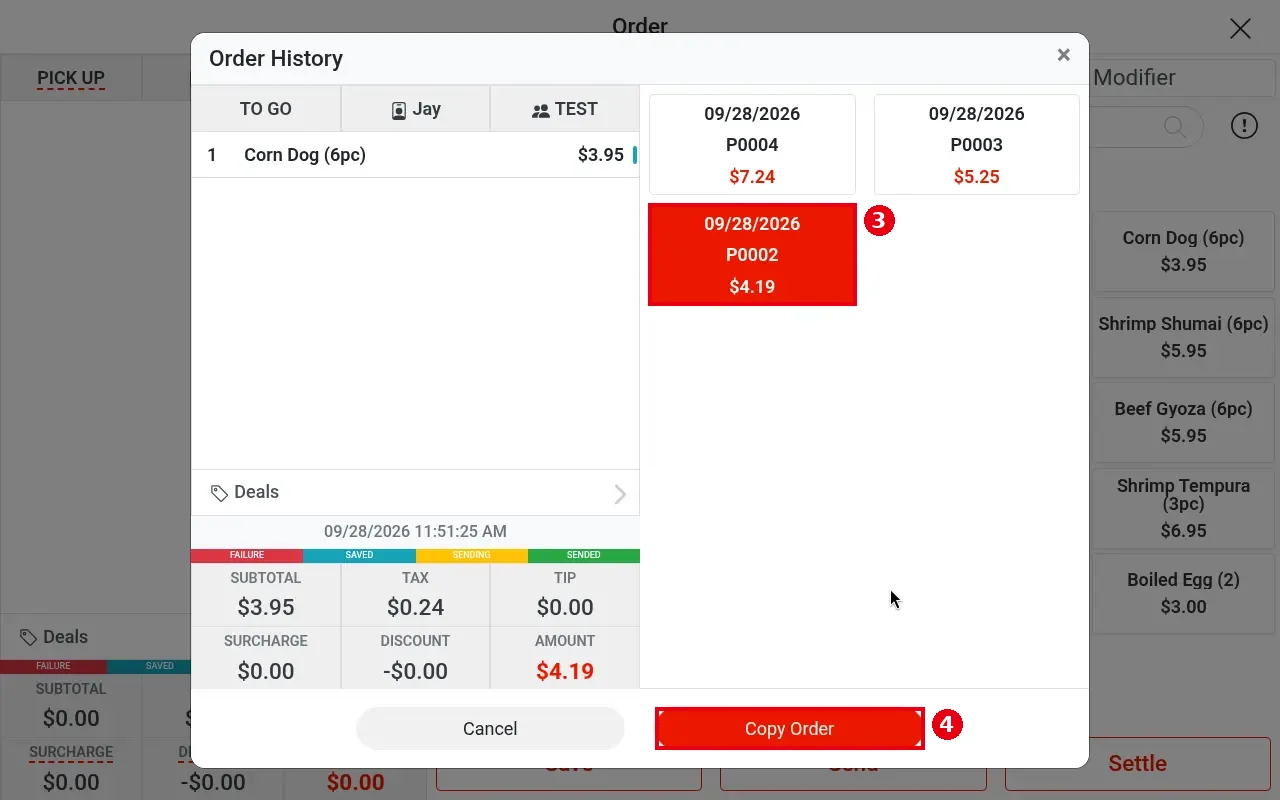The width and height of the screenshot is (1280, 800).
Task: Close the Order History dialog
Action: [x=1064, y=55]
